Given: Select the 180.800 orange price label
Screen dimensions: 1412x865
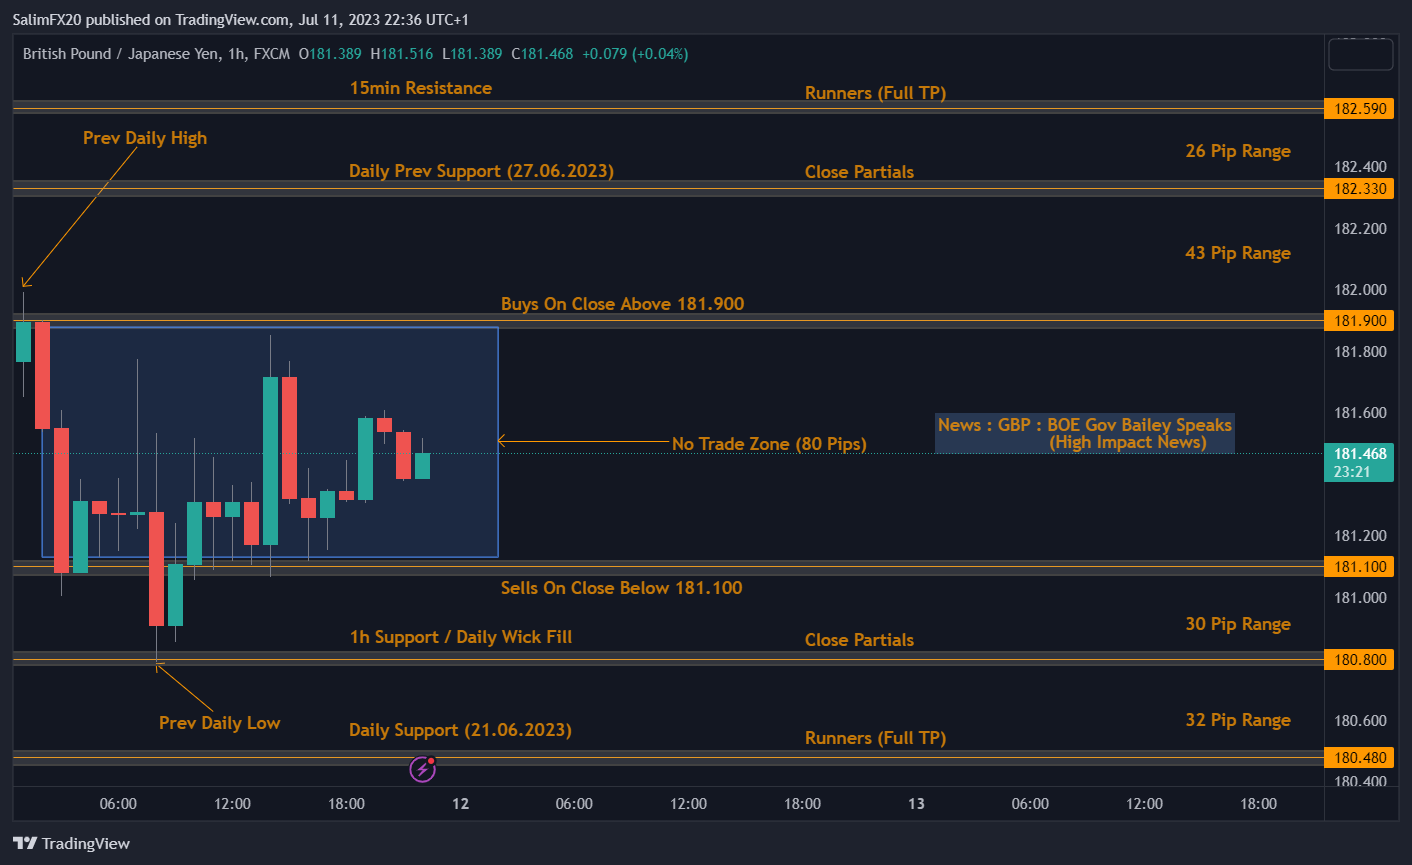Looking at the screenshot, I should pyautogui.click(x=1359, y=660).
